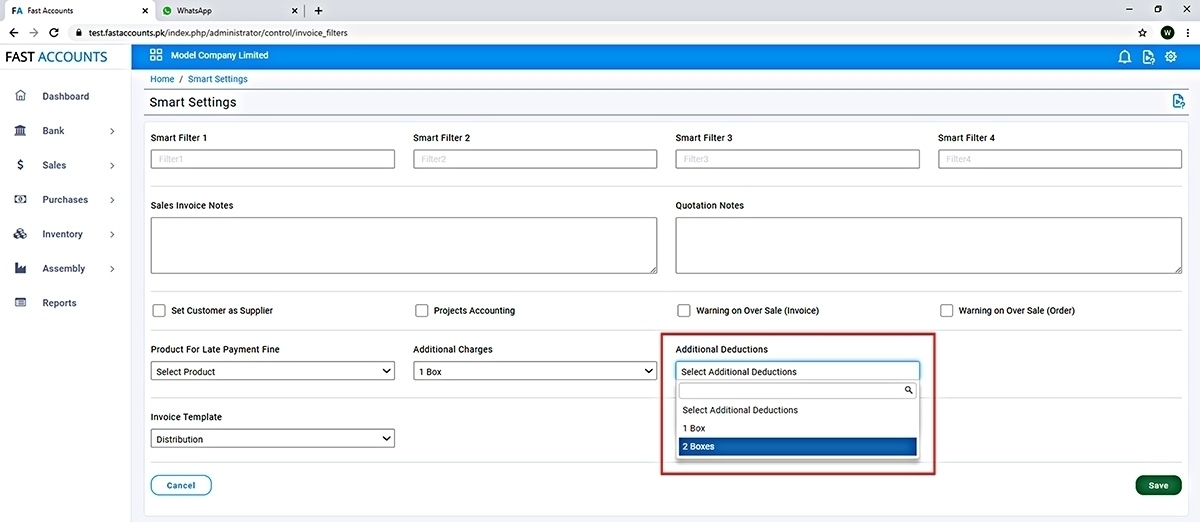Focus the Smart Filter 4 field
Screen dimensions: 1200x522
coord(1060,159)
